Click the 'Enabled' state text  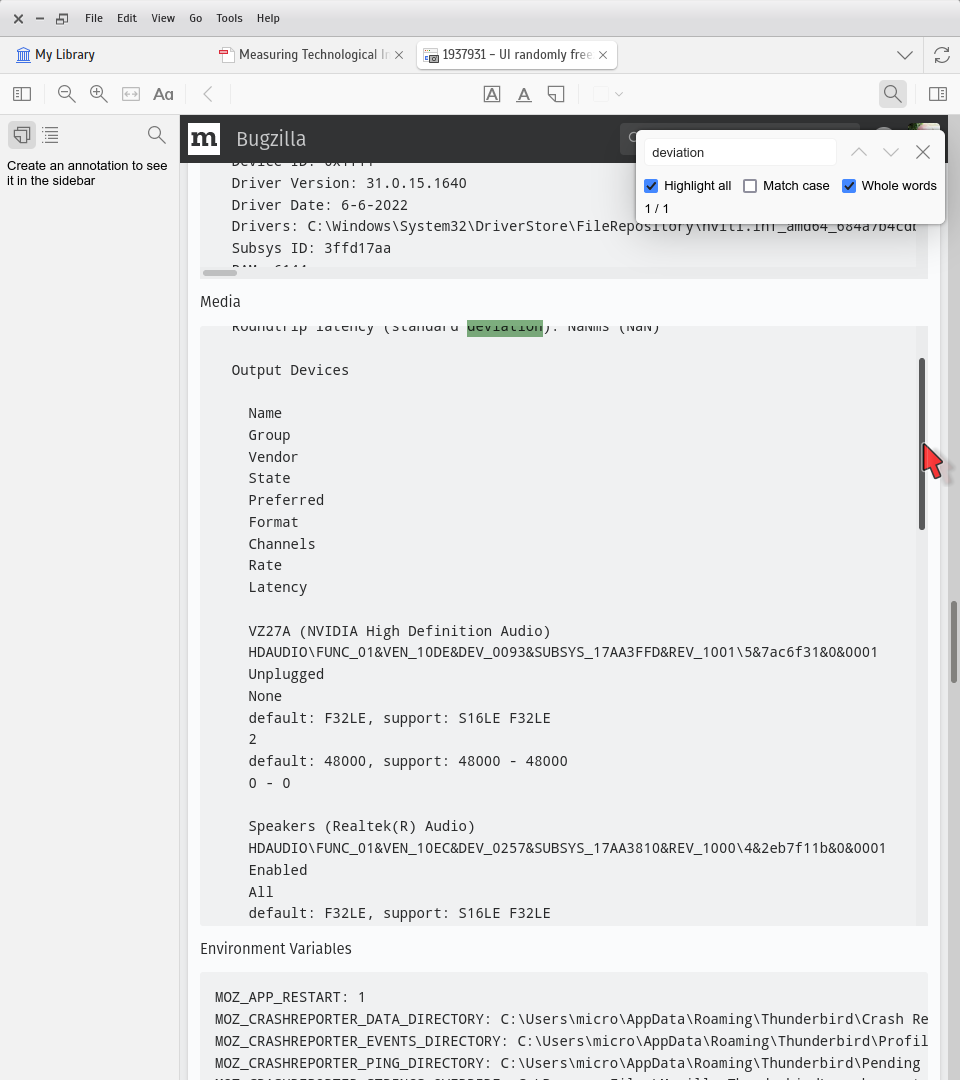pyautogui.click(x=278, y=870)
